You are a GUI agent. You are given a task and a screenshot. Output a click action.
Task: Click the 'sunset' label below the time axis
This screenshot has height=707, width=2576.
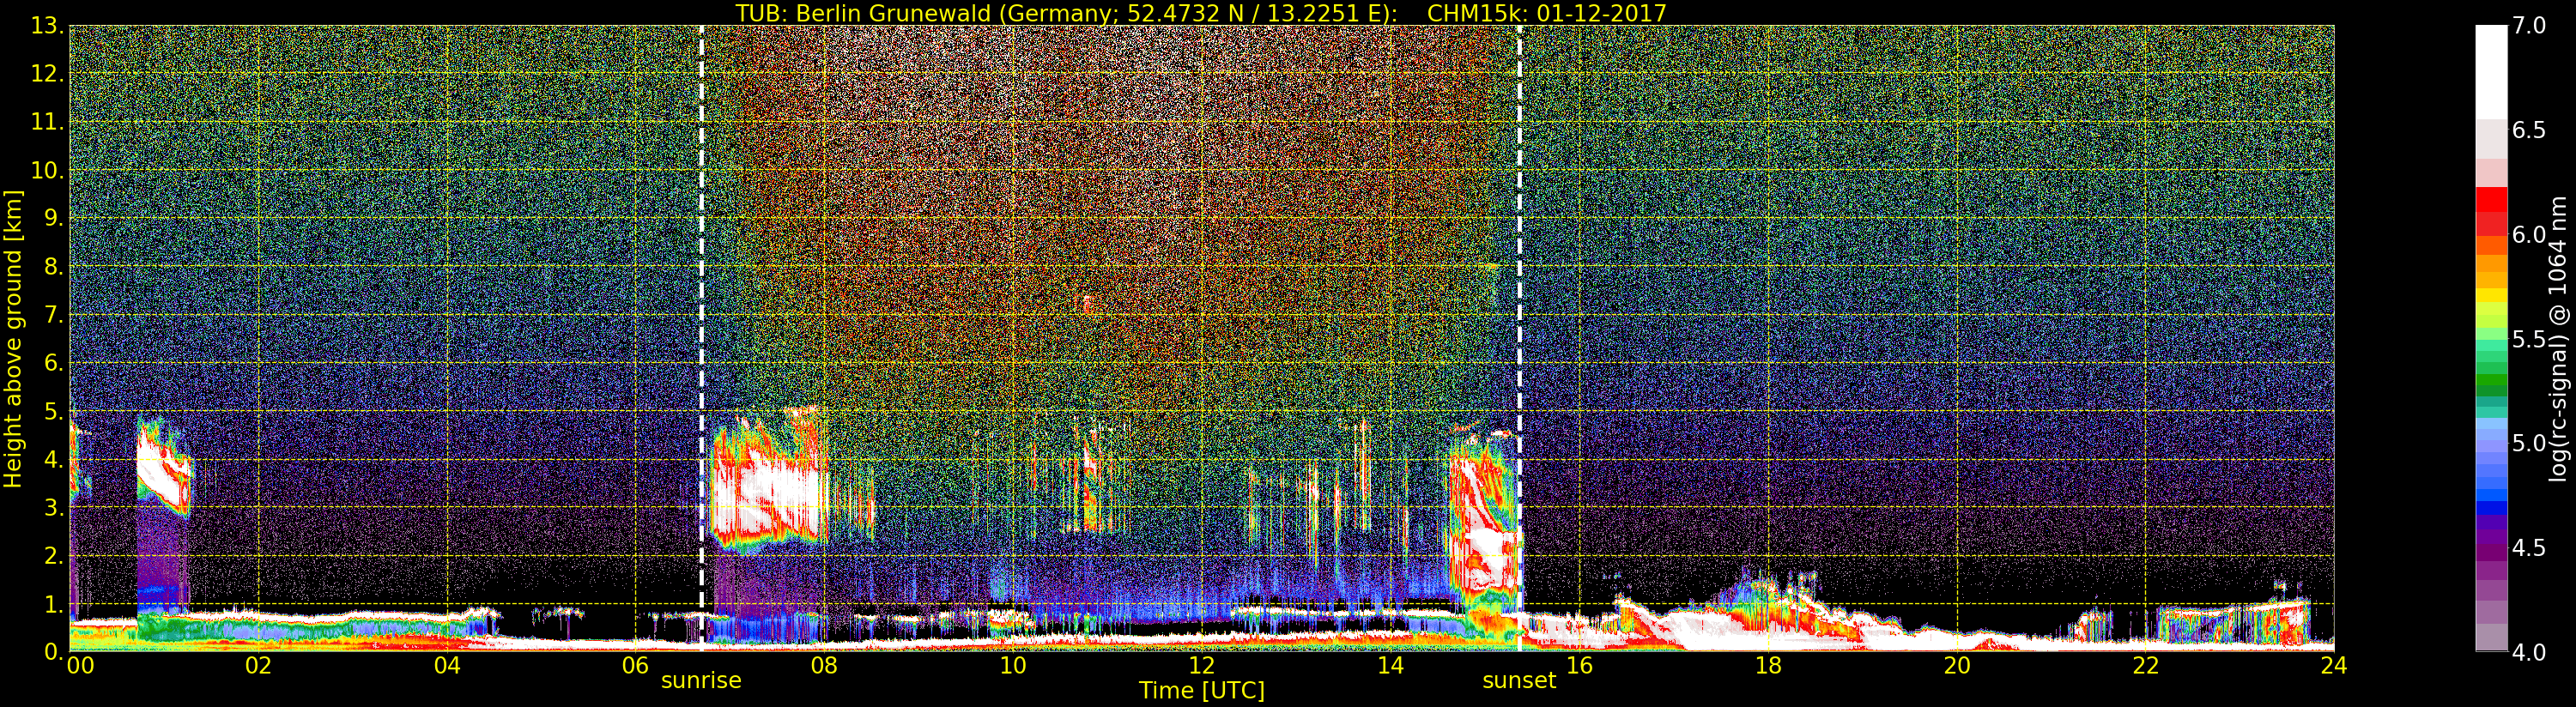(x=1519, y=681)
